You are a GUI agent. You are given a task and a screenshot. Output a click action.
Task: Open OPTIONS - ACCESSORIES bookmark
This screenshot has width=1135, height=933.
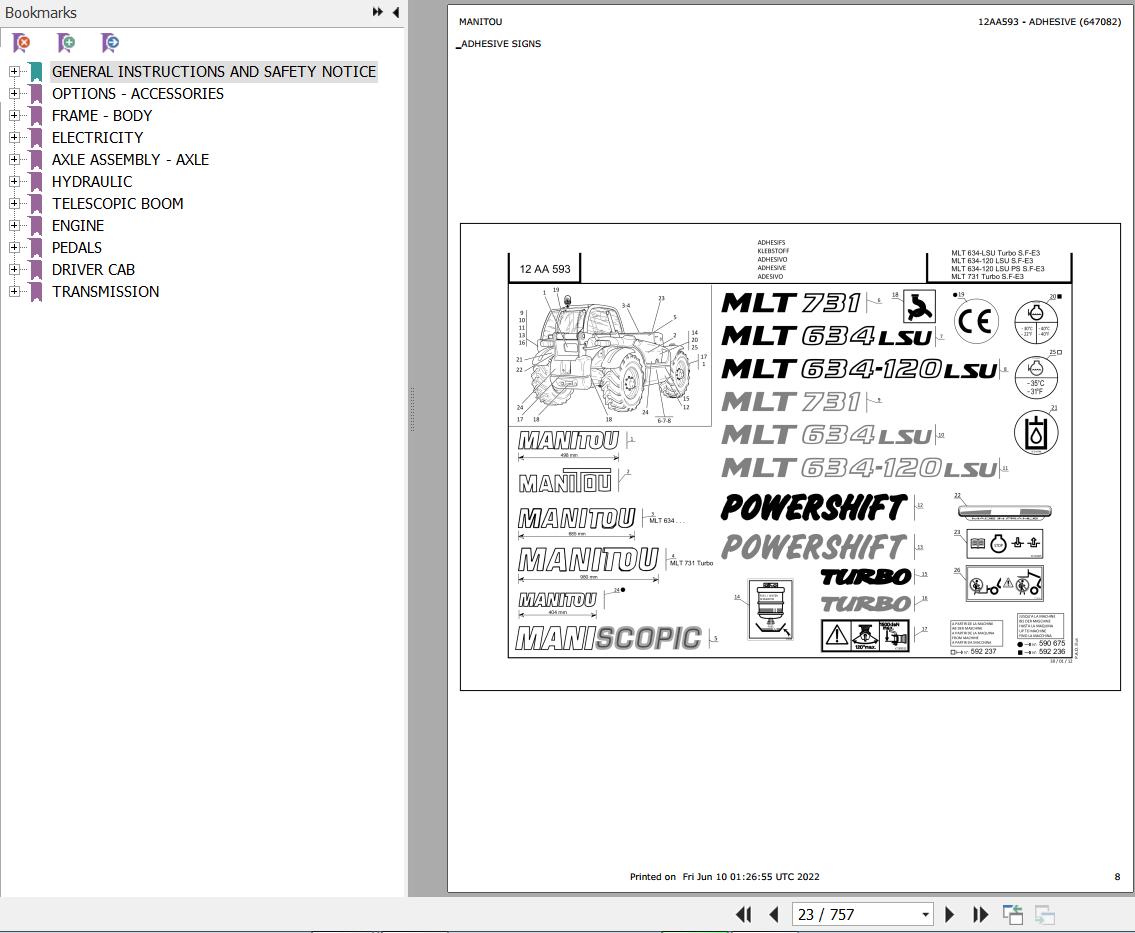(x=138, y=93)
